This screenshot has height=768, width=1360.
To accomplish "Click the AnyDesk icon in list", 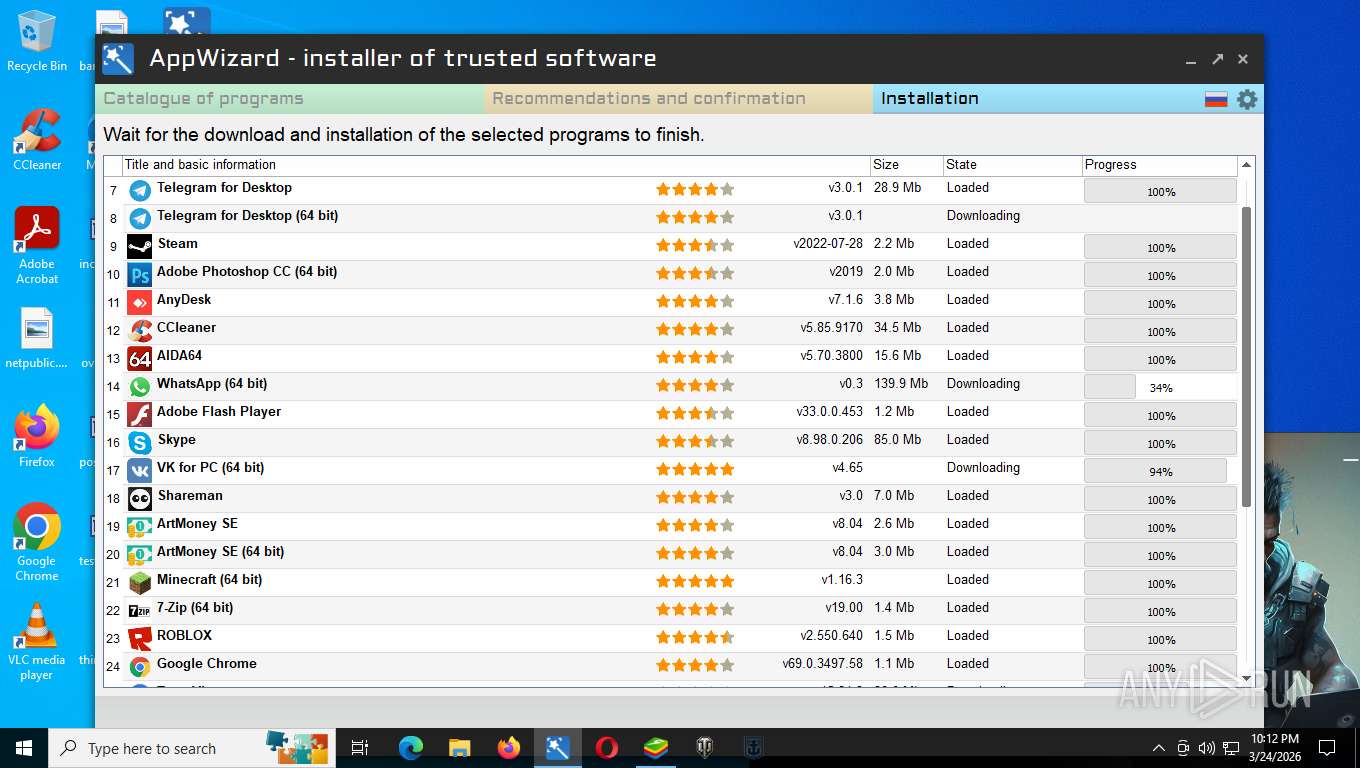I will point(140,302).
